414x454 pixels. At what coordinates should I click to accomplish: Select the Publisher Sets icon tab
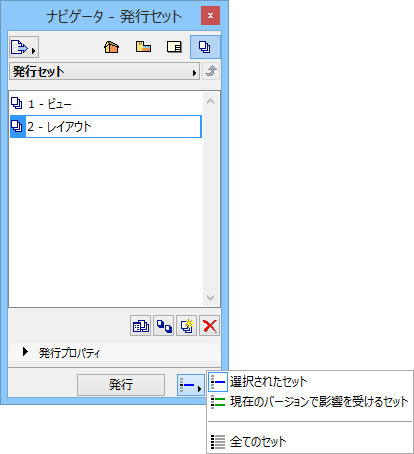tap(205, 47)
